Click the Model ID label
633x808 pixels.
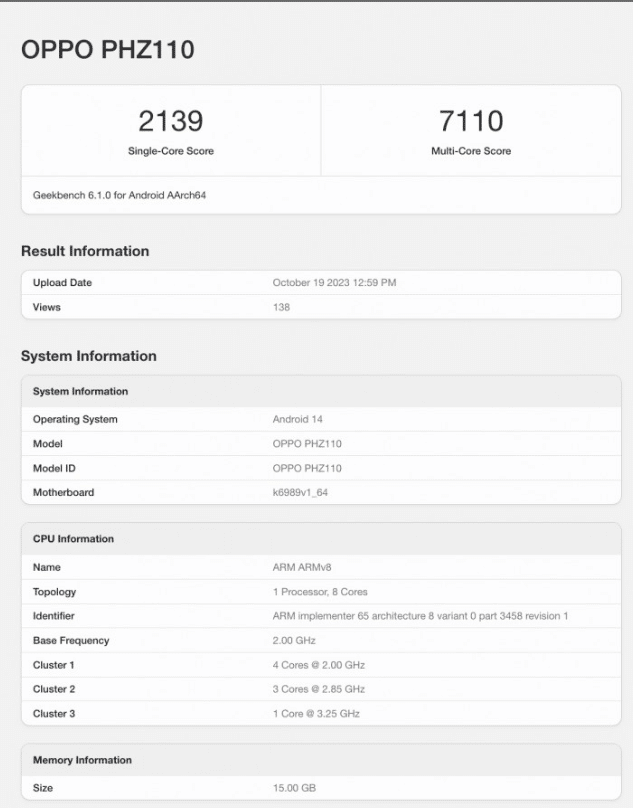[54, 468]
